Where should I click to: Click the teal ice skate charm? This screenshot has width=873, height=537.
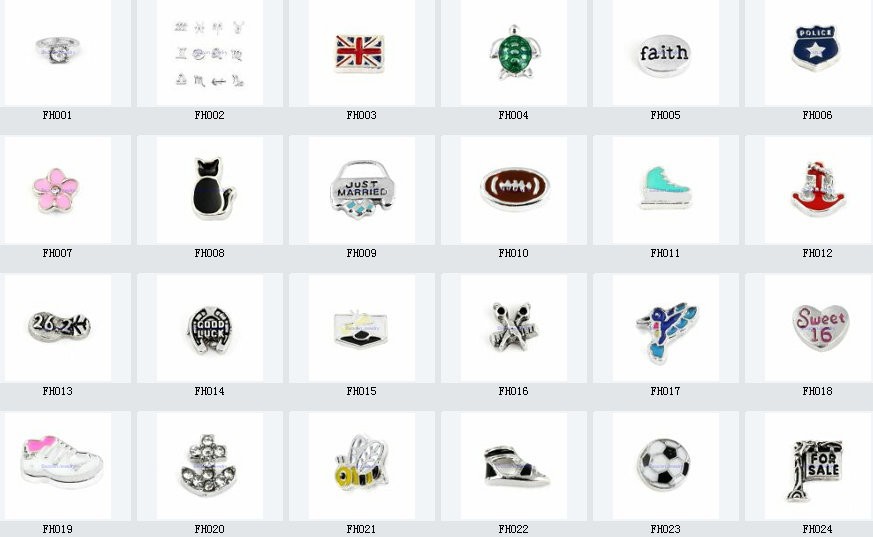665,188
